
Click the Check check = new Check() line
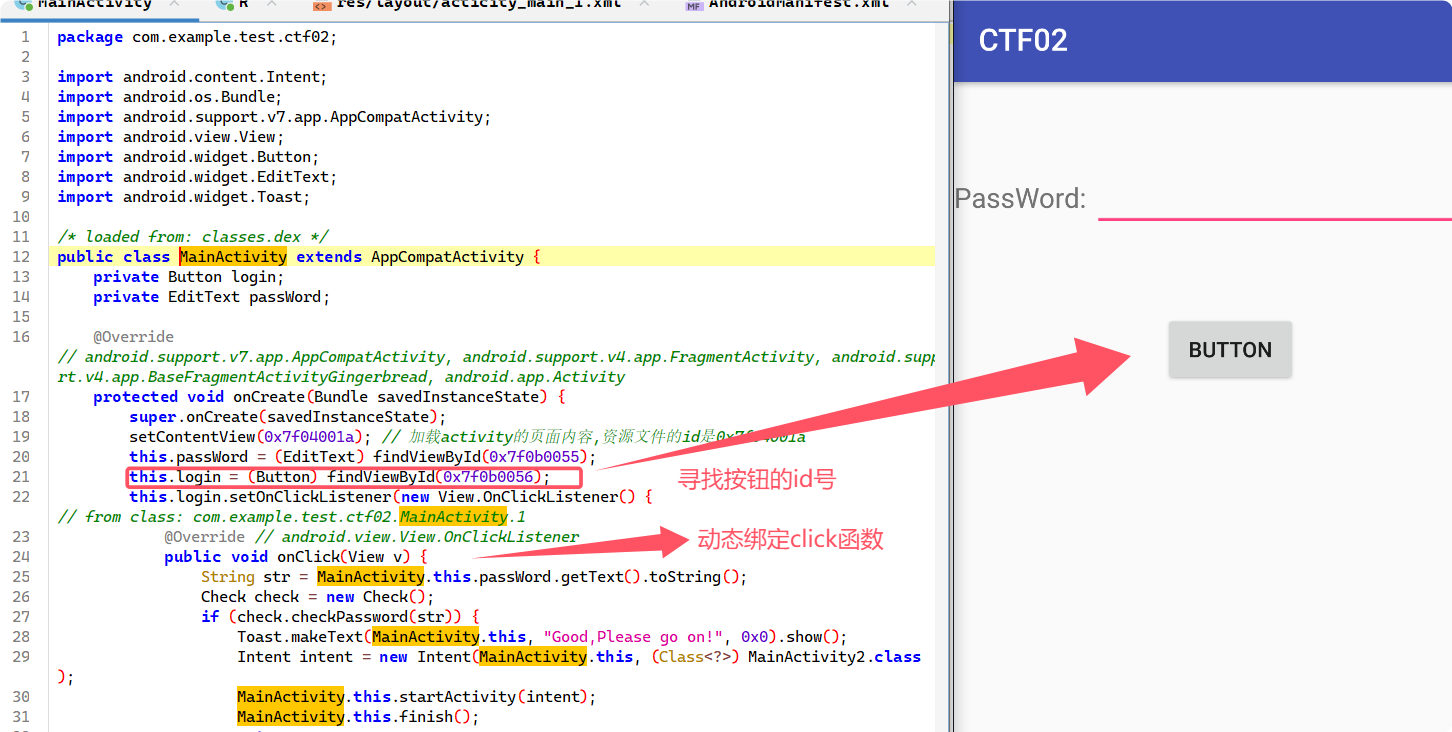point(318,597)
